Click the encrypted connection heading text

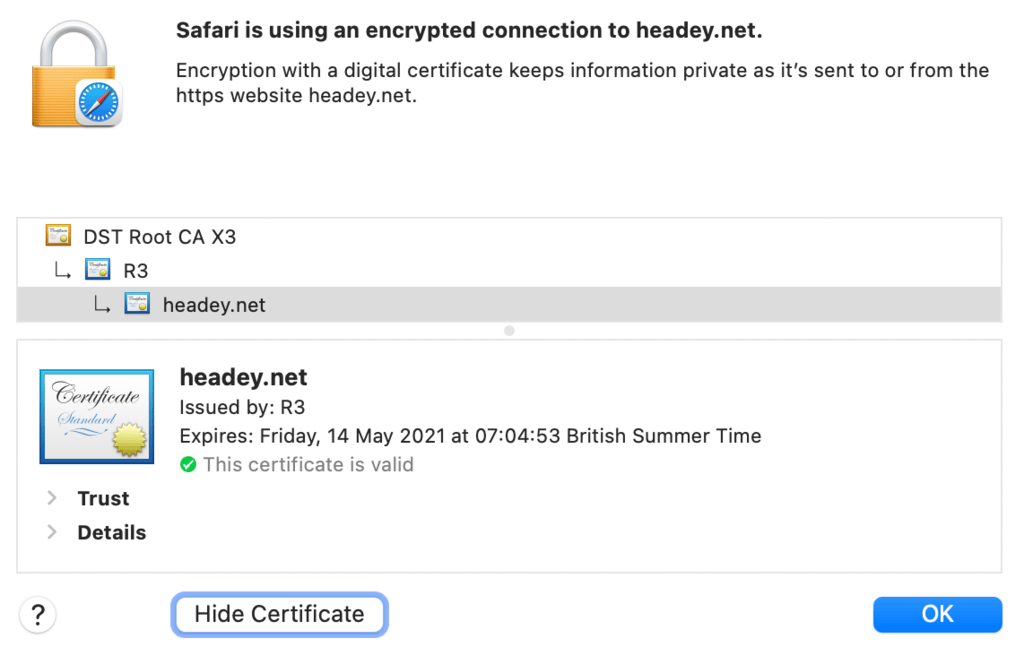coord(469,31)
